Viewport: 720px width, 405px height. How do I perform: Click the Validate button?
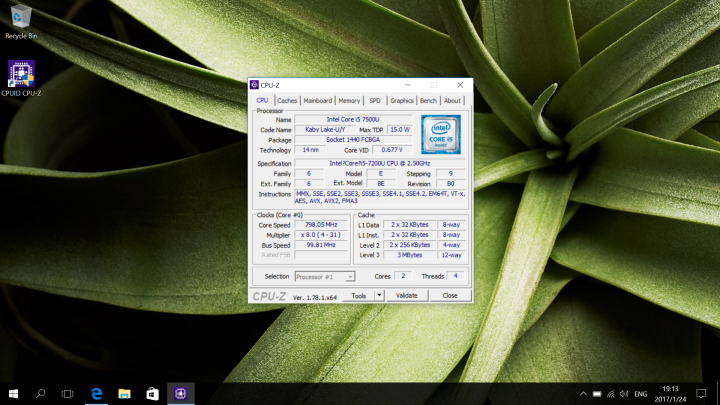(x=406, y=295)
